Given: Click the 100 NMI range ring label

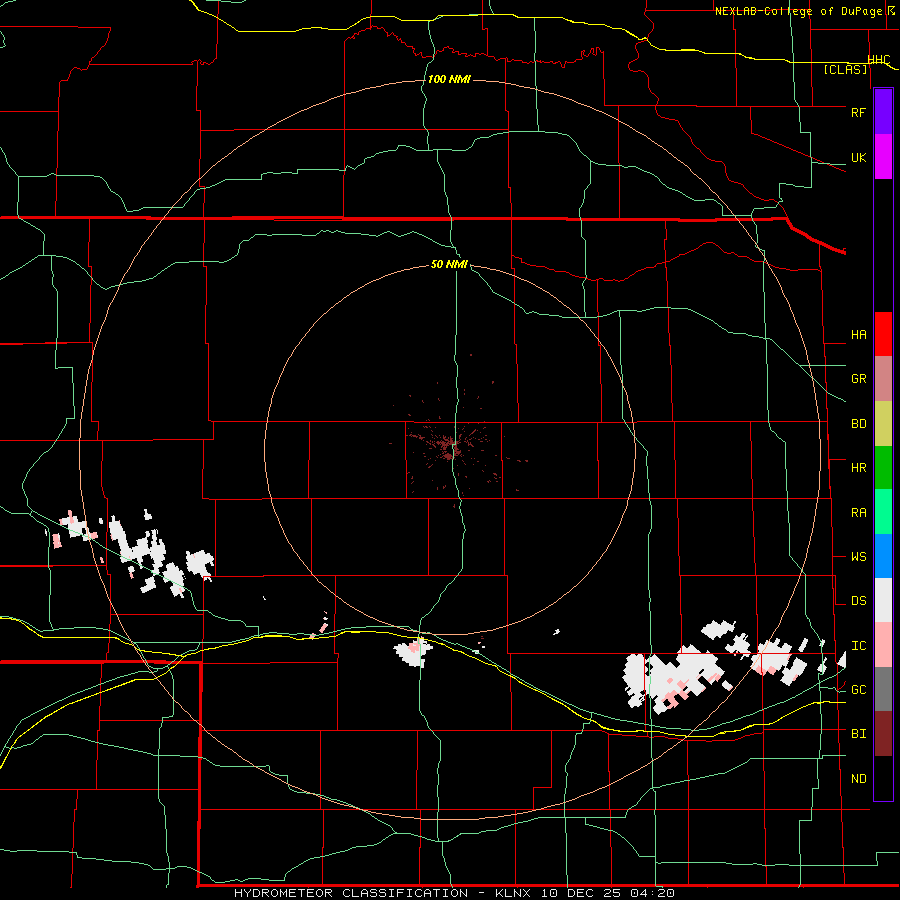Looking at the screenshot, I should point(449,79).
